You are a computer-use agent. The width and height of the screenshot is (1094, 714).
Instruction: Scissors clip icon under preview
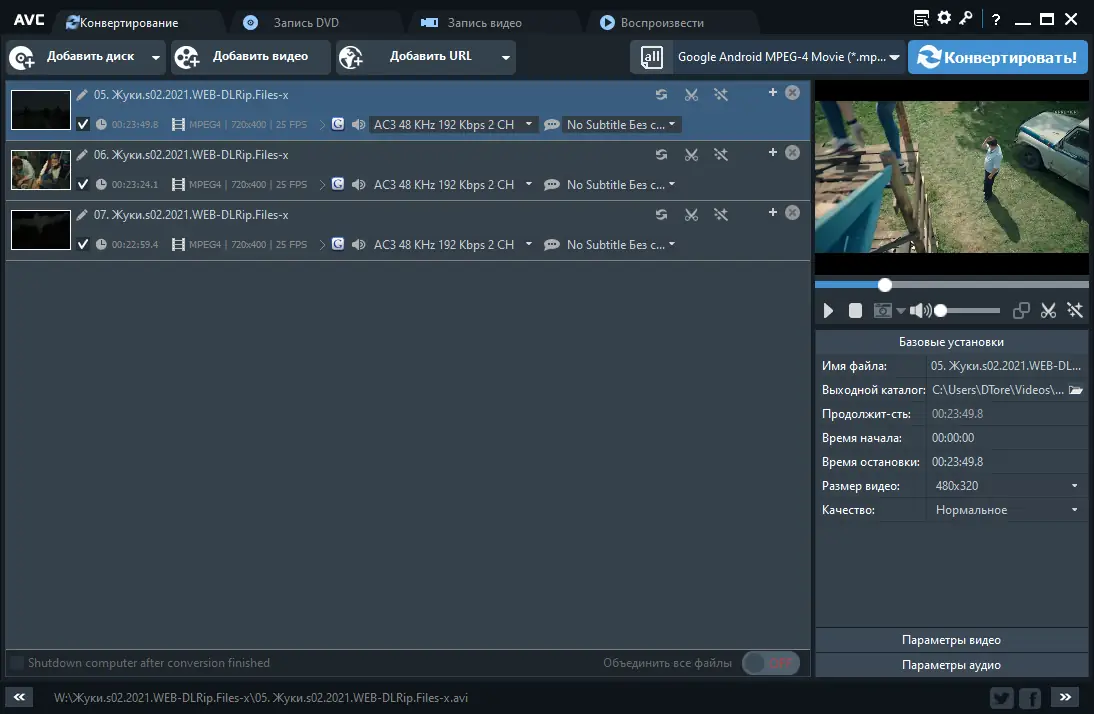(x=1048, y=311)
